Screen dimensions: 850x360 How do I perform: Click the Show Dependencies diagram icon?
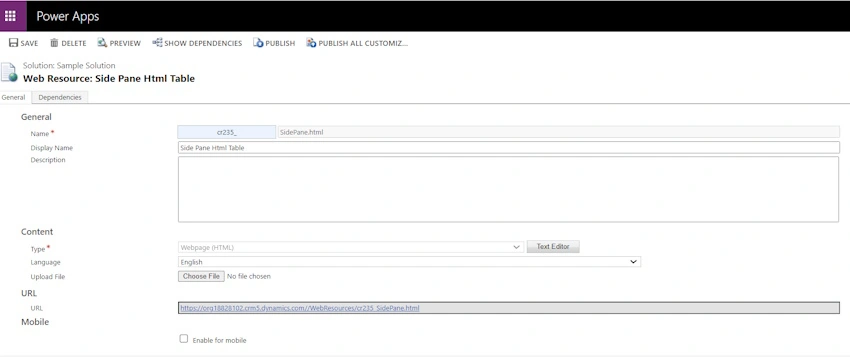tap(157, 43)
